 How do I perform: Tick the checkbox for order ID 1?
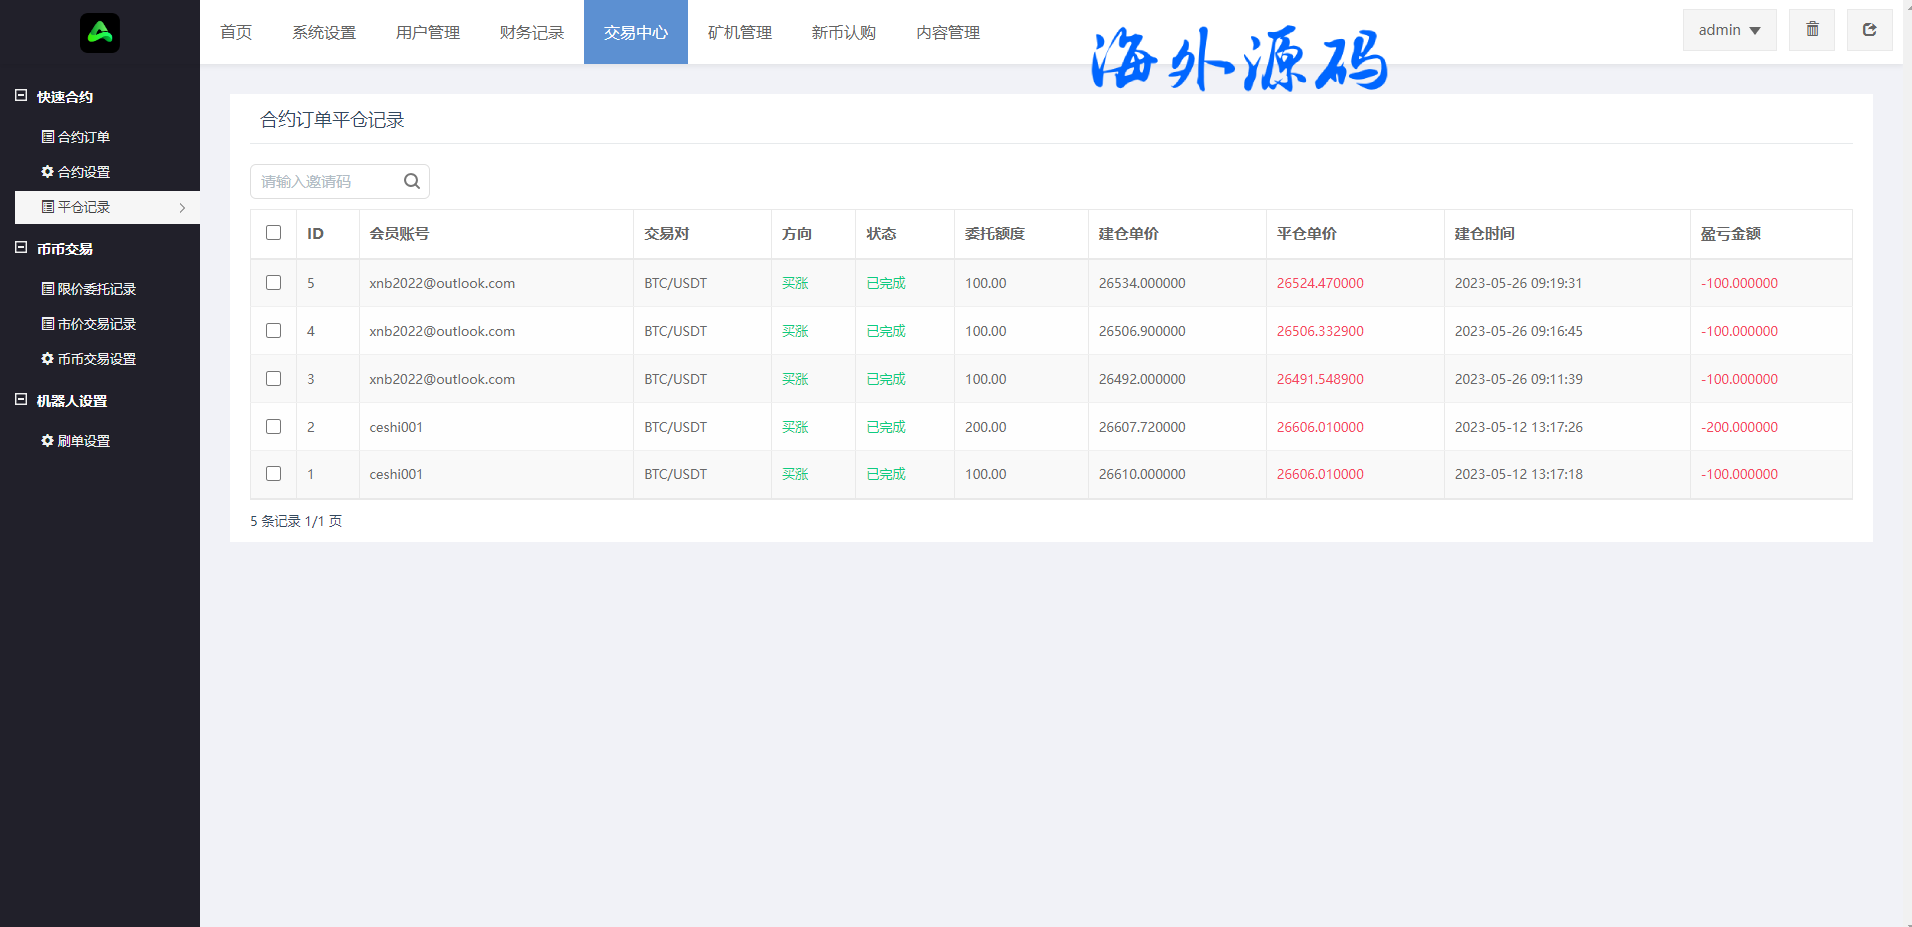tap(273, 474)
